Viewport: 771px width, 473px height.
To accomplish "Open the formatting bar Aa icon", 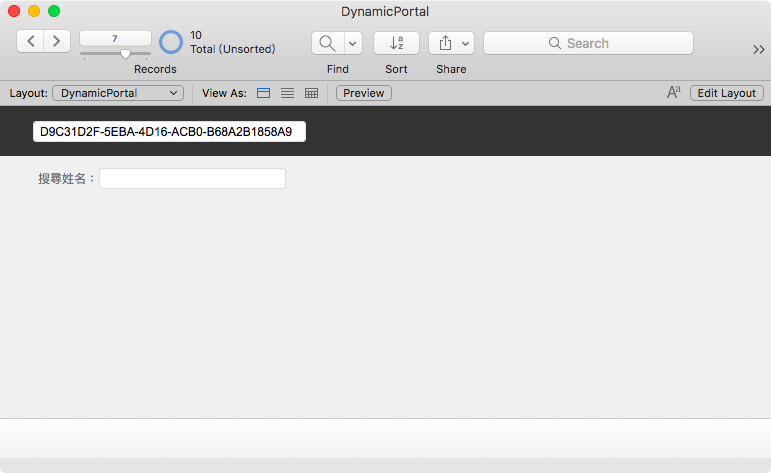I will (x=674, y=92).
